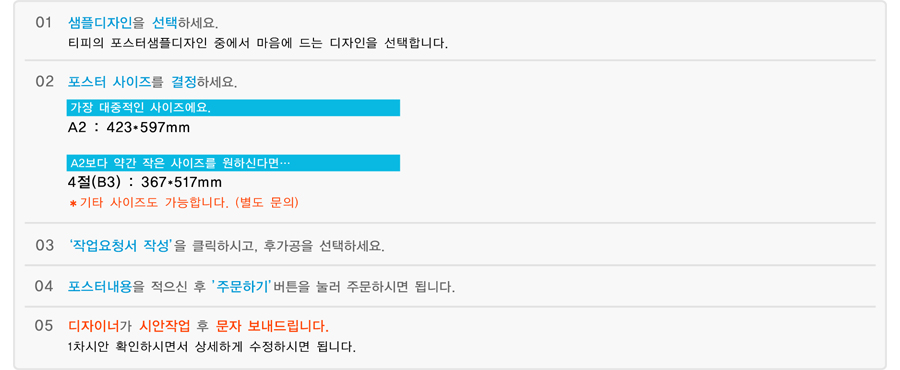Viewport: 900px width, 370px height.
Task: Click the red '문자 보내드립니다.' text
Action: pos(273,327)
